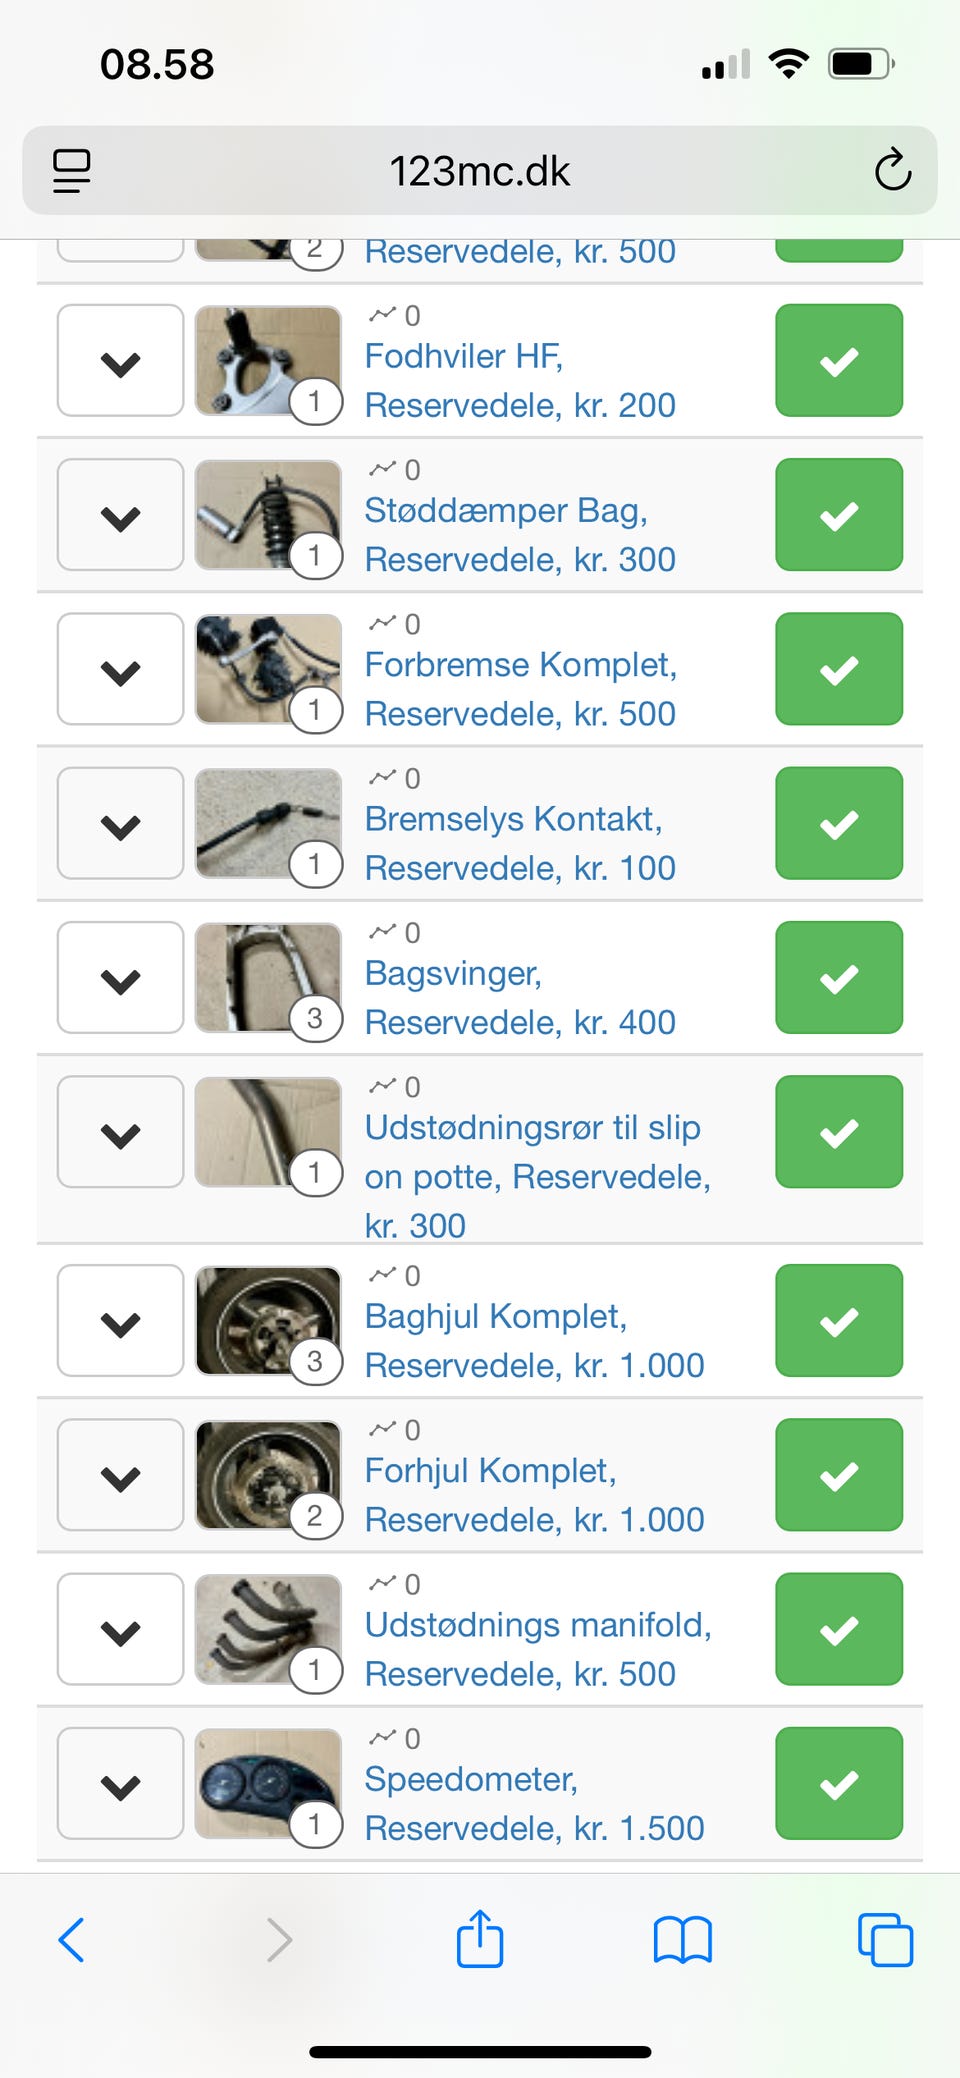Tap the Safari forward arrow
The image size is (960, 2078).
(x=279, y=1940)
